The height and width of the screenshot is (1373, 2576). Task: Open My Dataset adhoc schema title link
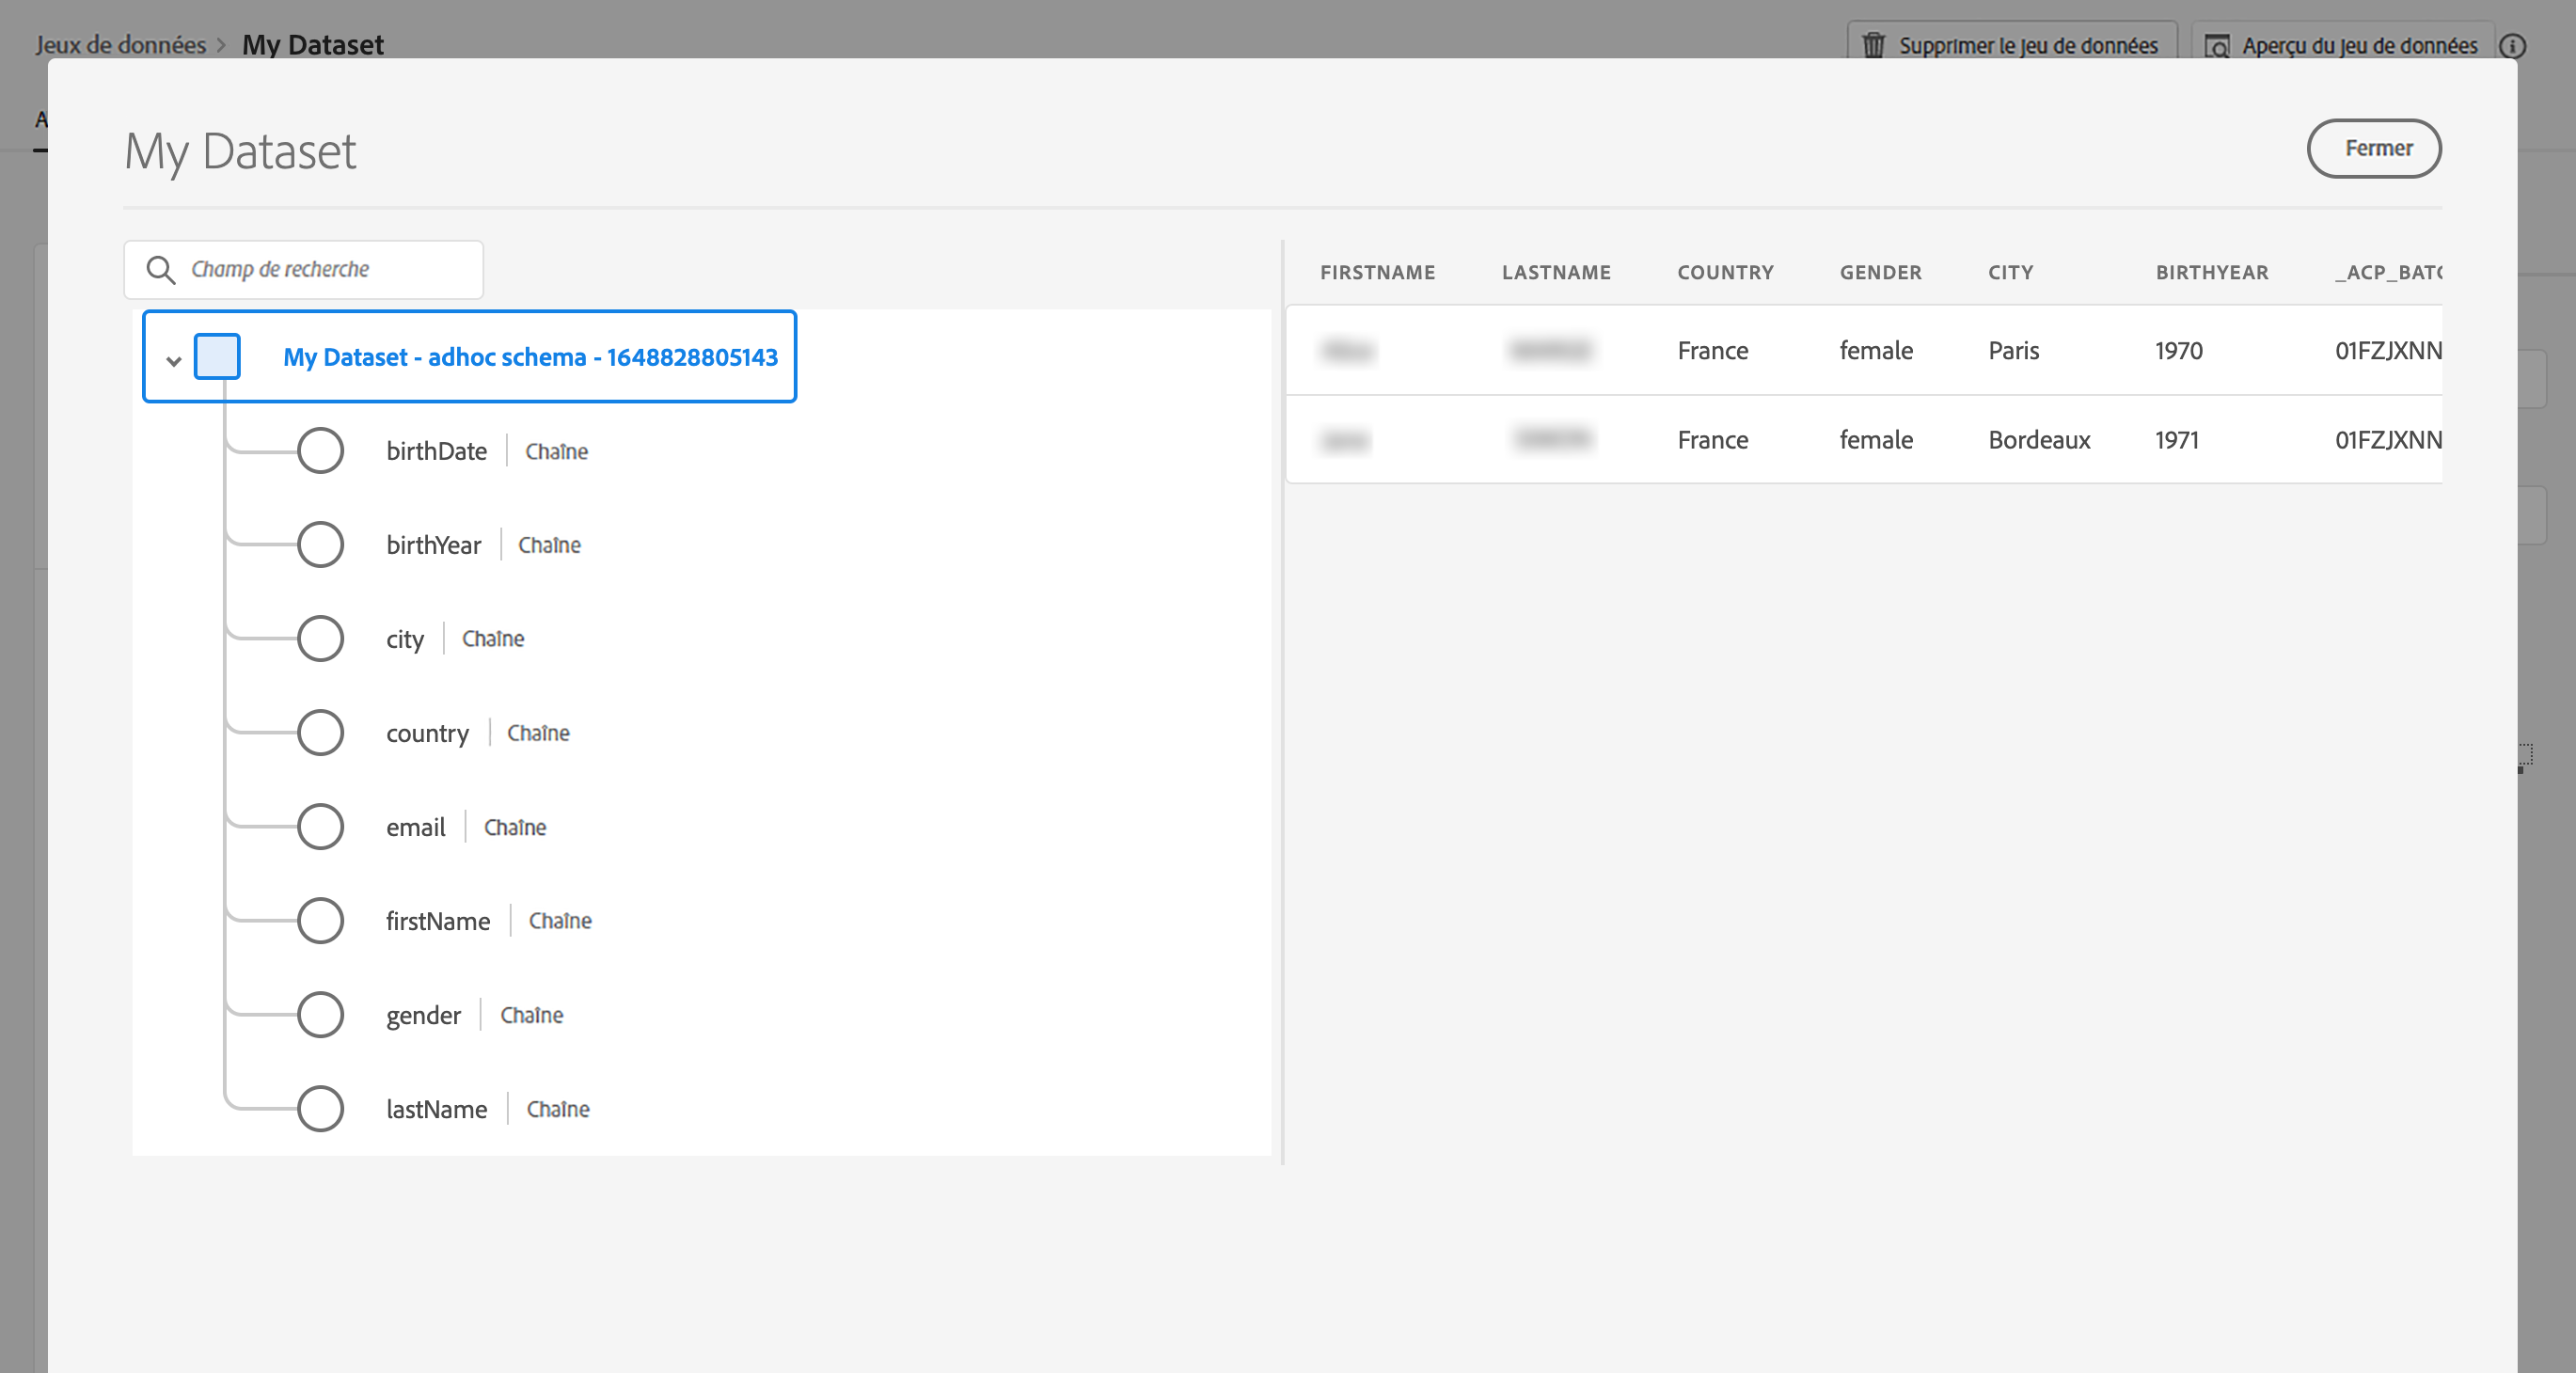[530, 357]
